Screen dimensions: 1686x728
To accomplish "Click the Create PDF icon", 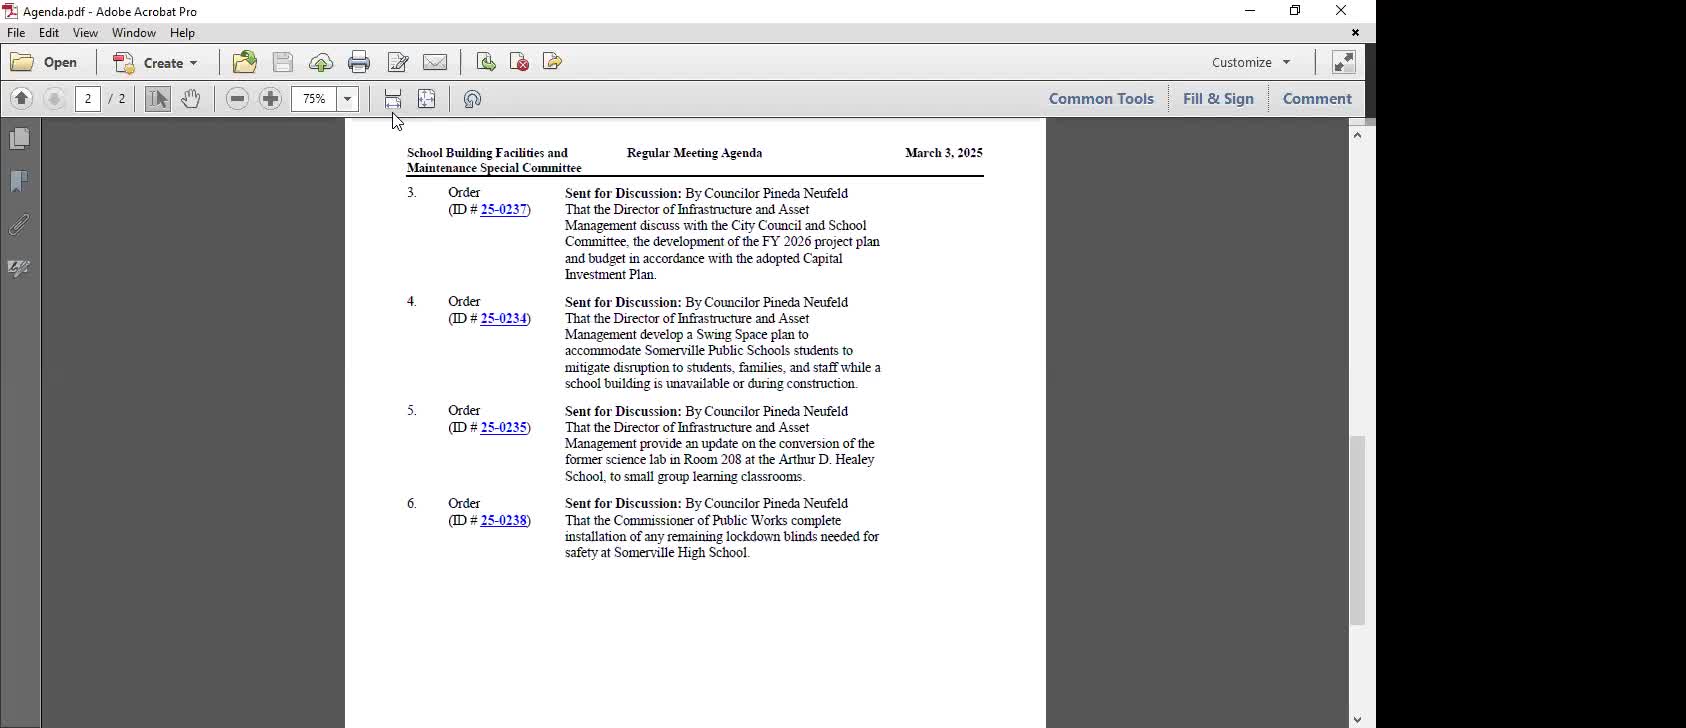I will 124,62.
